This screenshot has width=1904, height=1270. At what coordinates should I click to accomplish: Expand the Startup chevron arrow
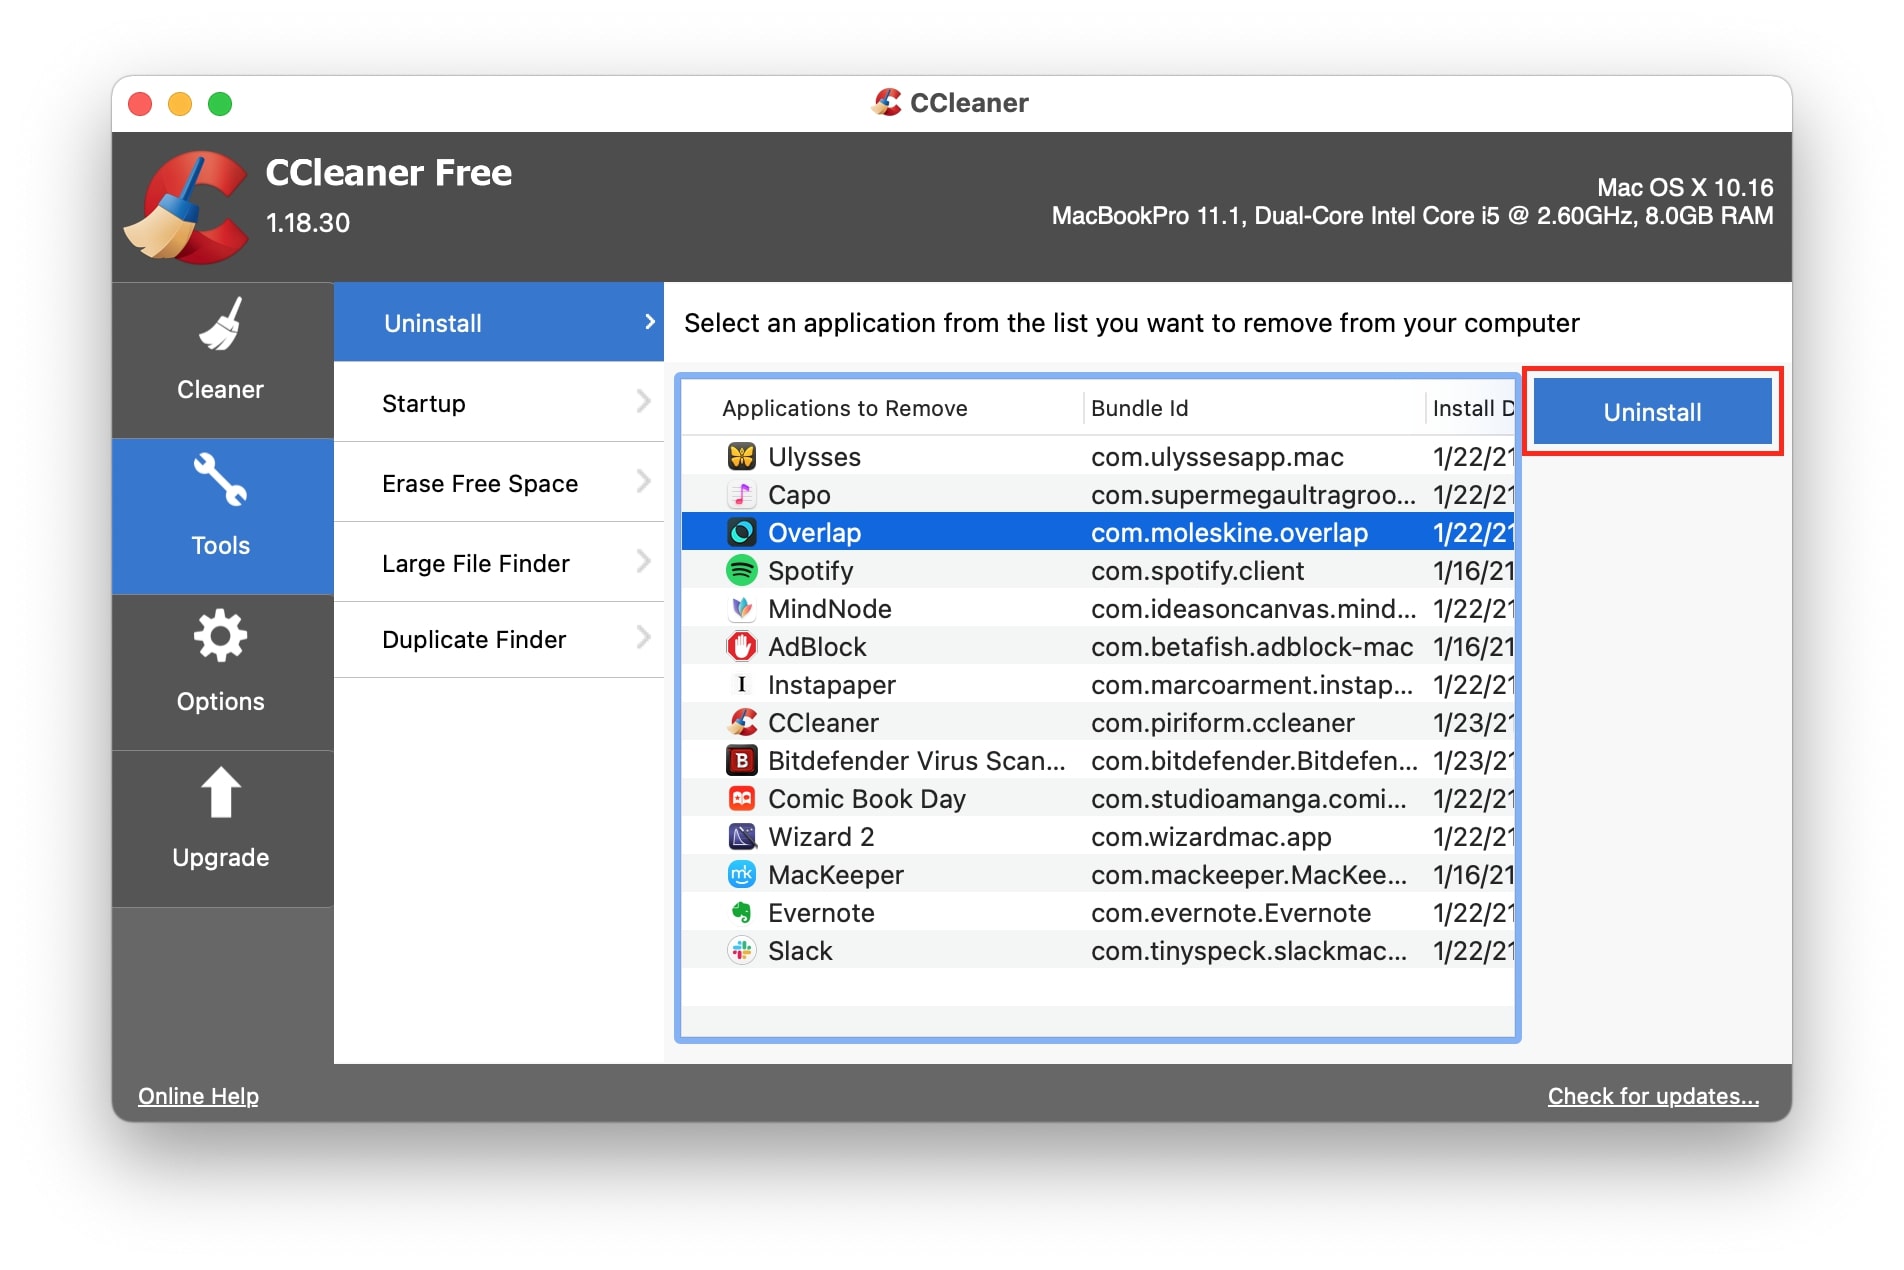point(643,402)
